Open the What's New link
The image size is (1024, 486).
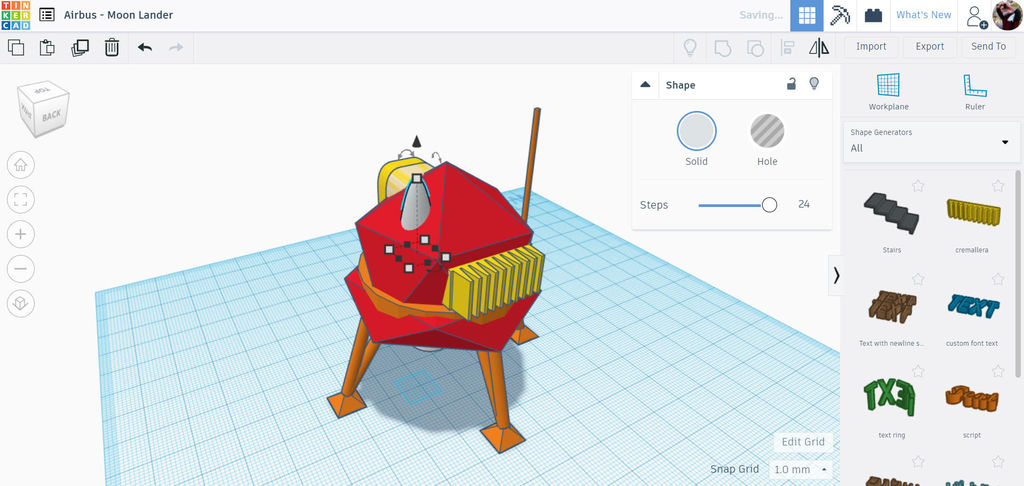coord(923,15)
